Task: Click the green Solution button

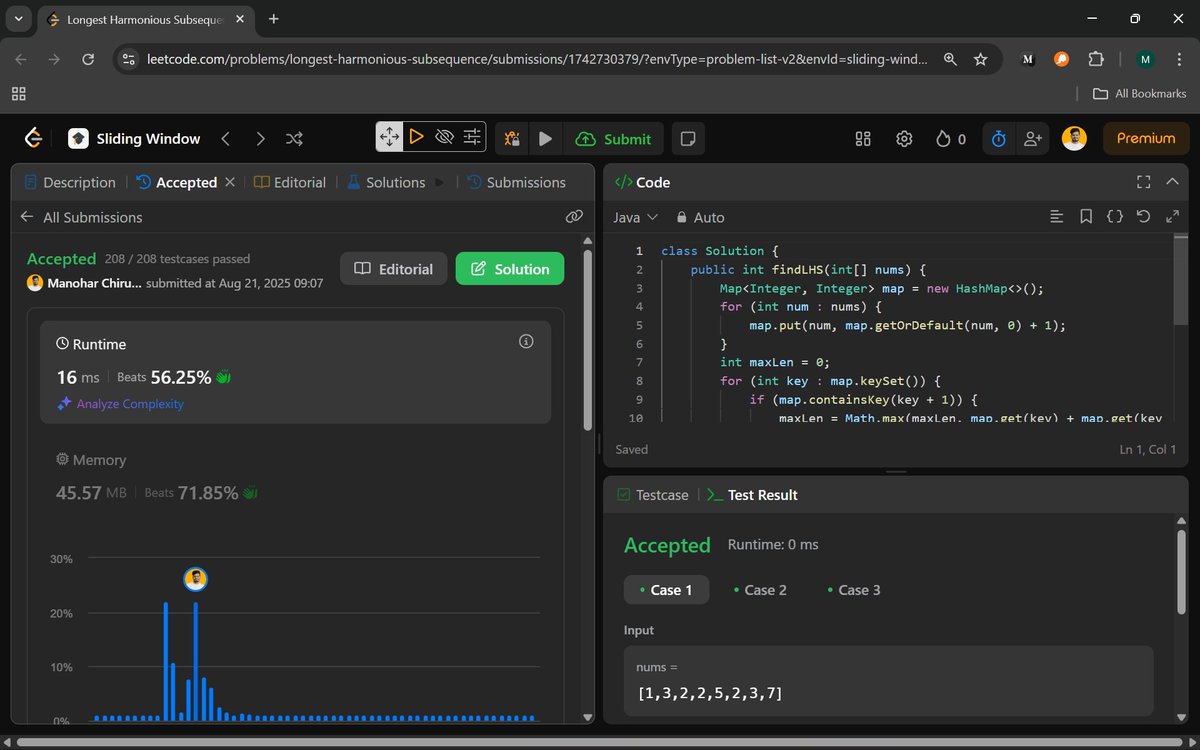Action: [510, 269]
